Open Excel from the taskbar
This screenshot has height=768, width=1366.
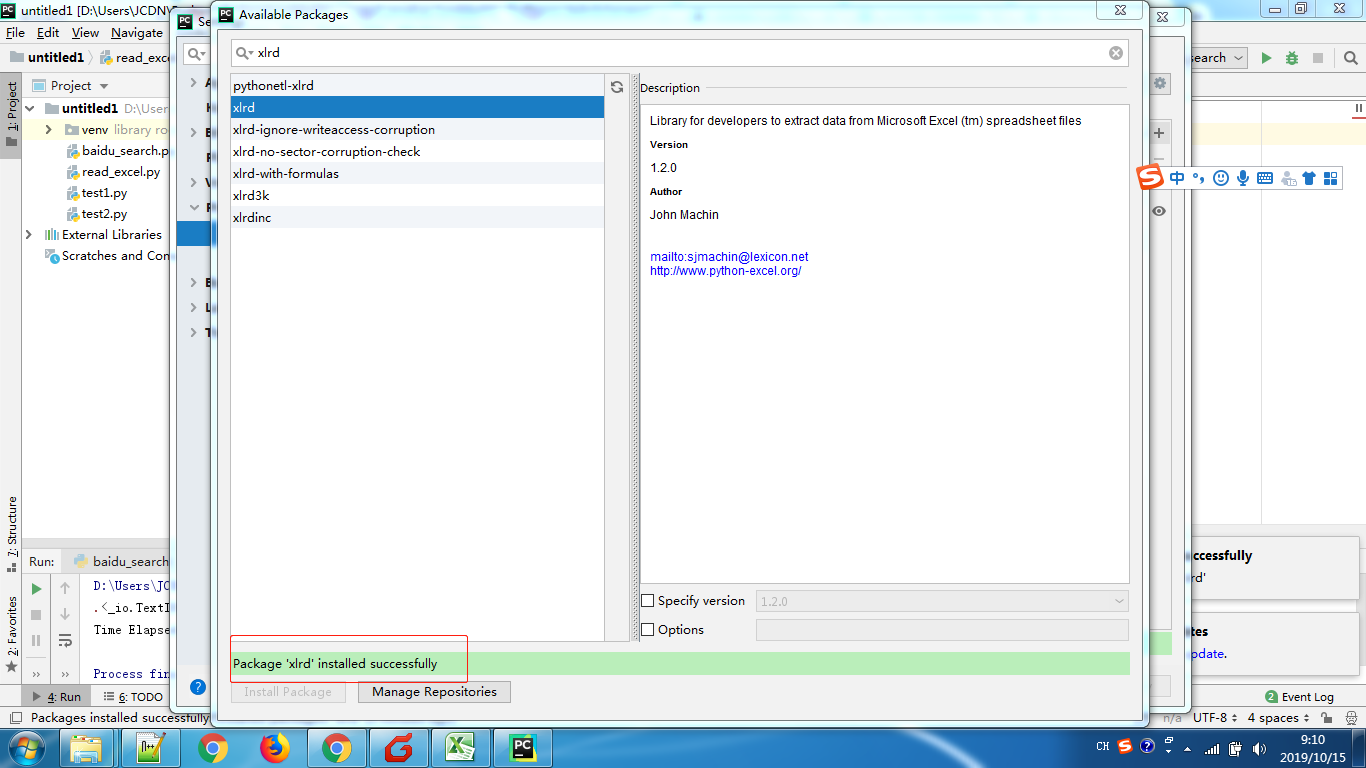(x=460, y=748)
